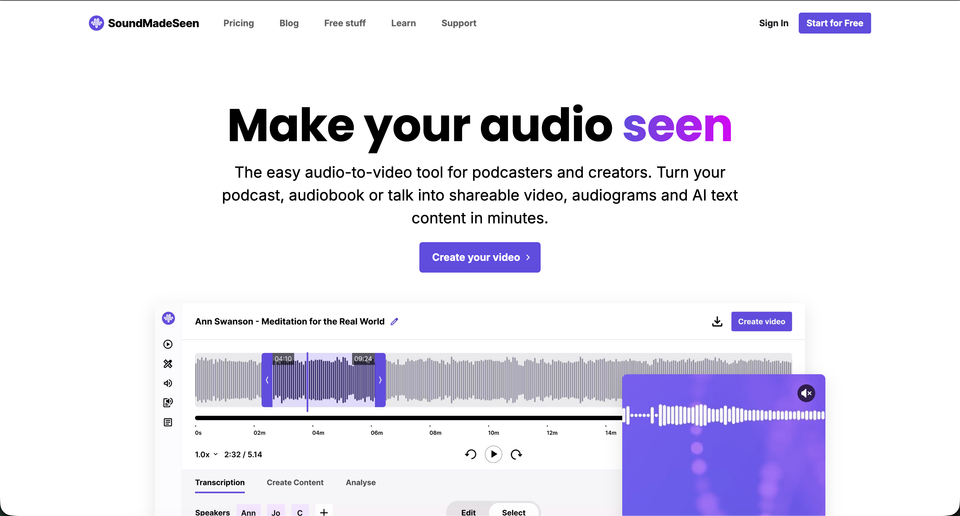Select the cut tool sidebar icon
Viewport: 960px width, 516px height.
tap(168, 364)
